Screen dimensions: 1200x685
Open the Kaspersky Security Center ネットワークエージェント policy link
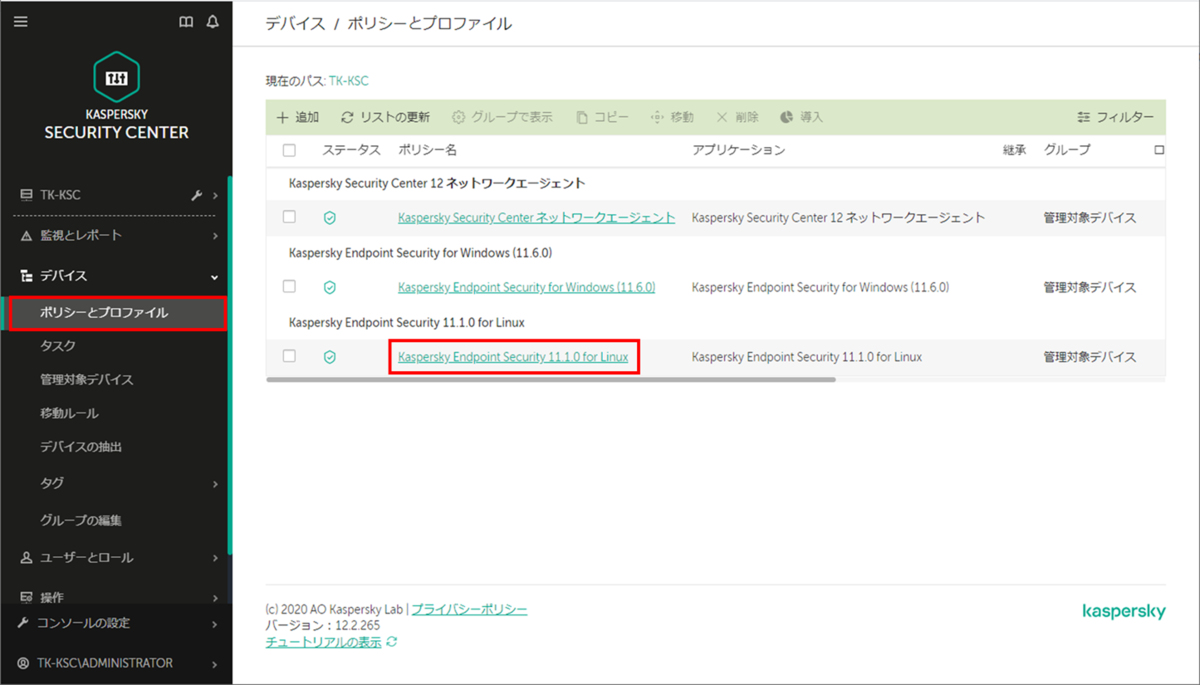pyautogui.click(x=536, y=218)
